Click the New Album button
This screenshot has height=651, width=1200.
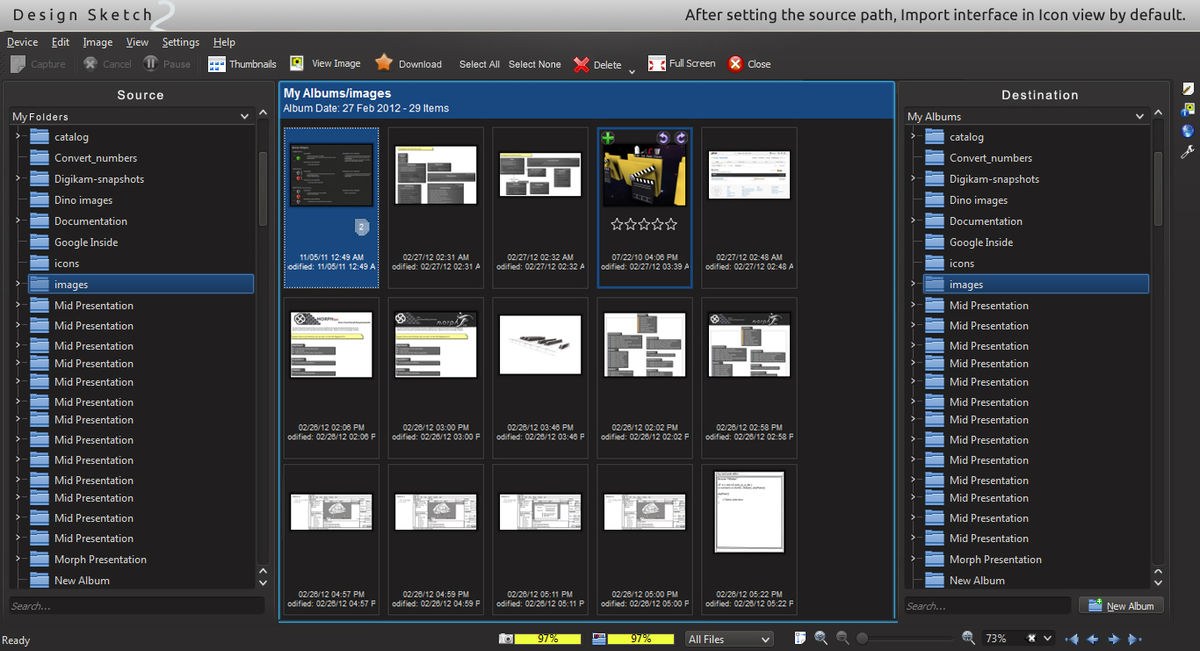(1121, 606)
